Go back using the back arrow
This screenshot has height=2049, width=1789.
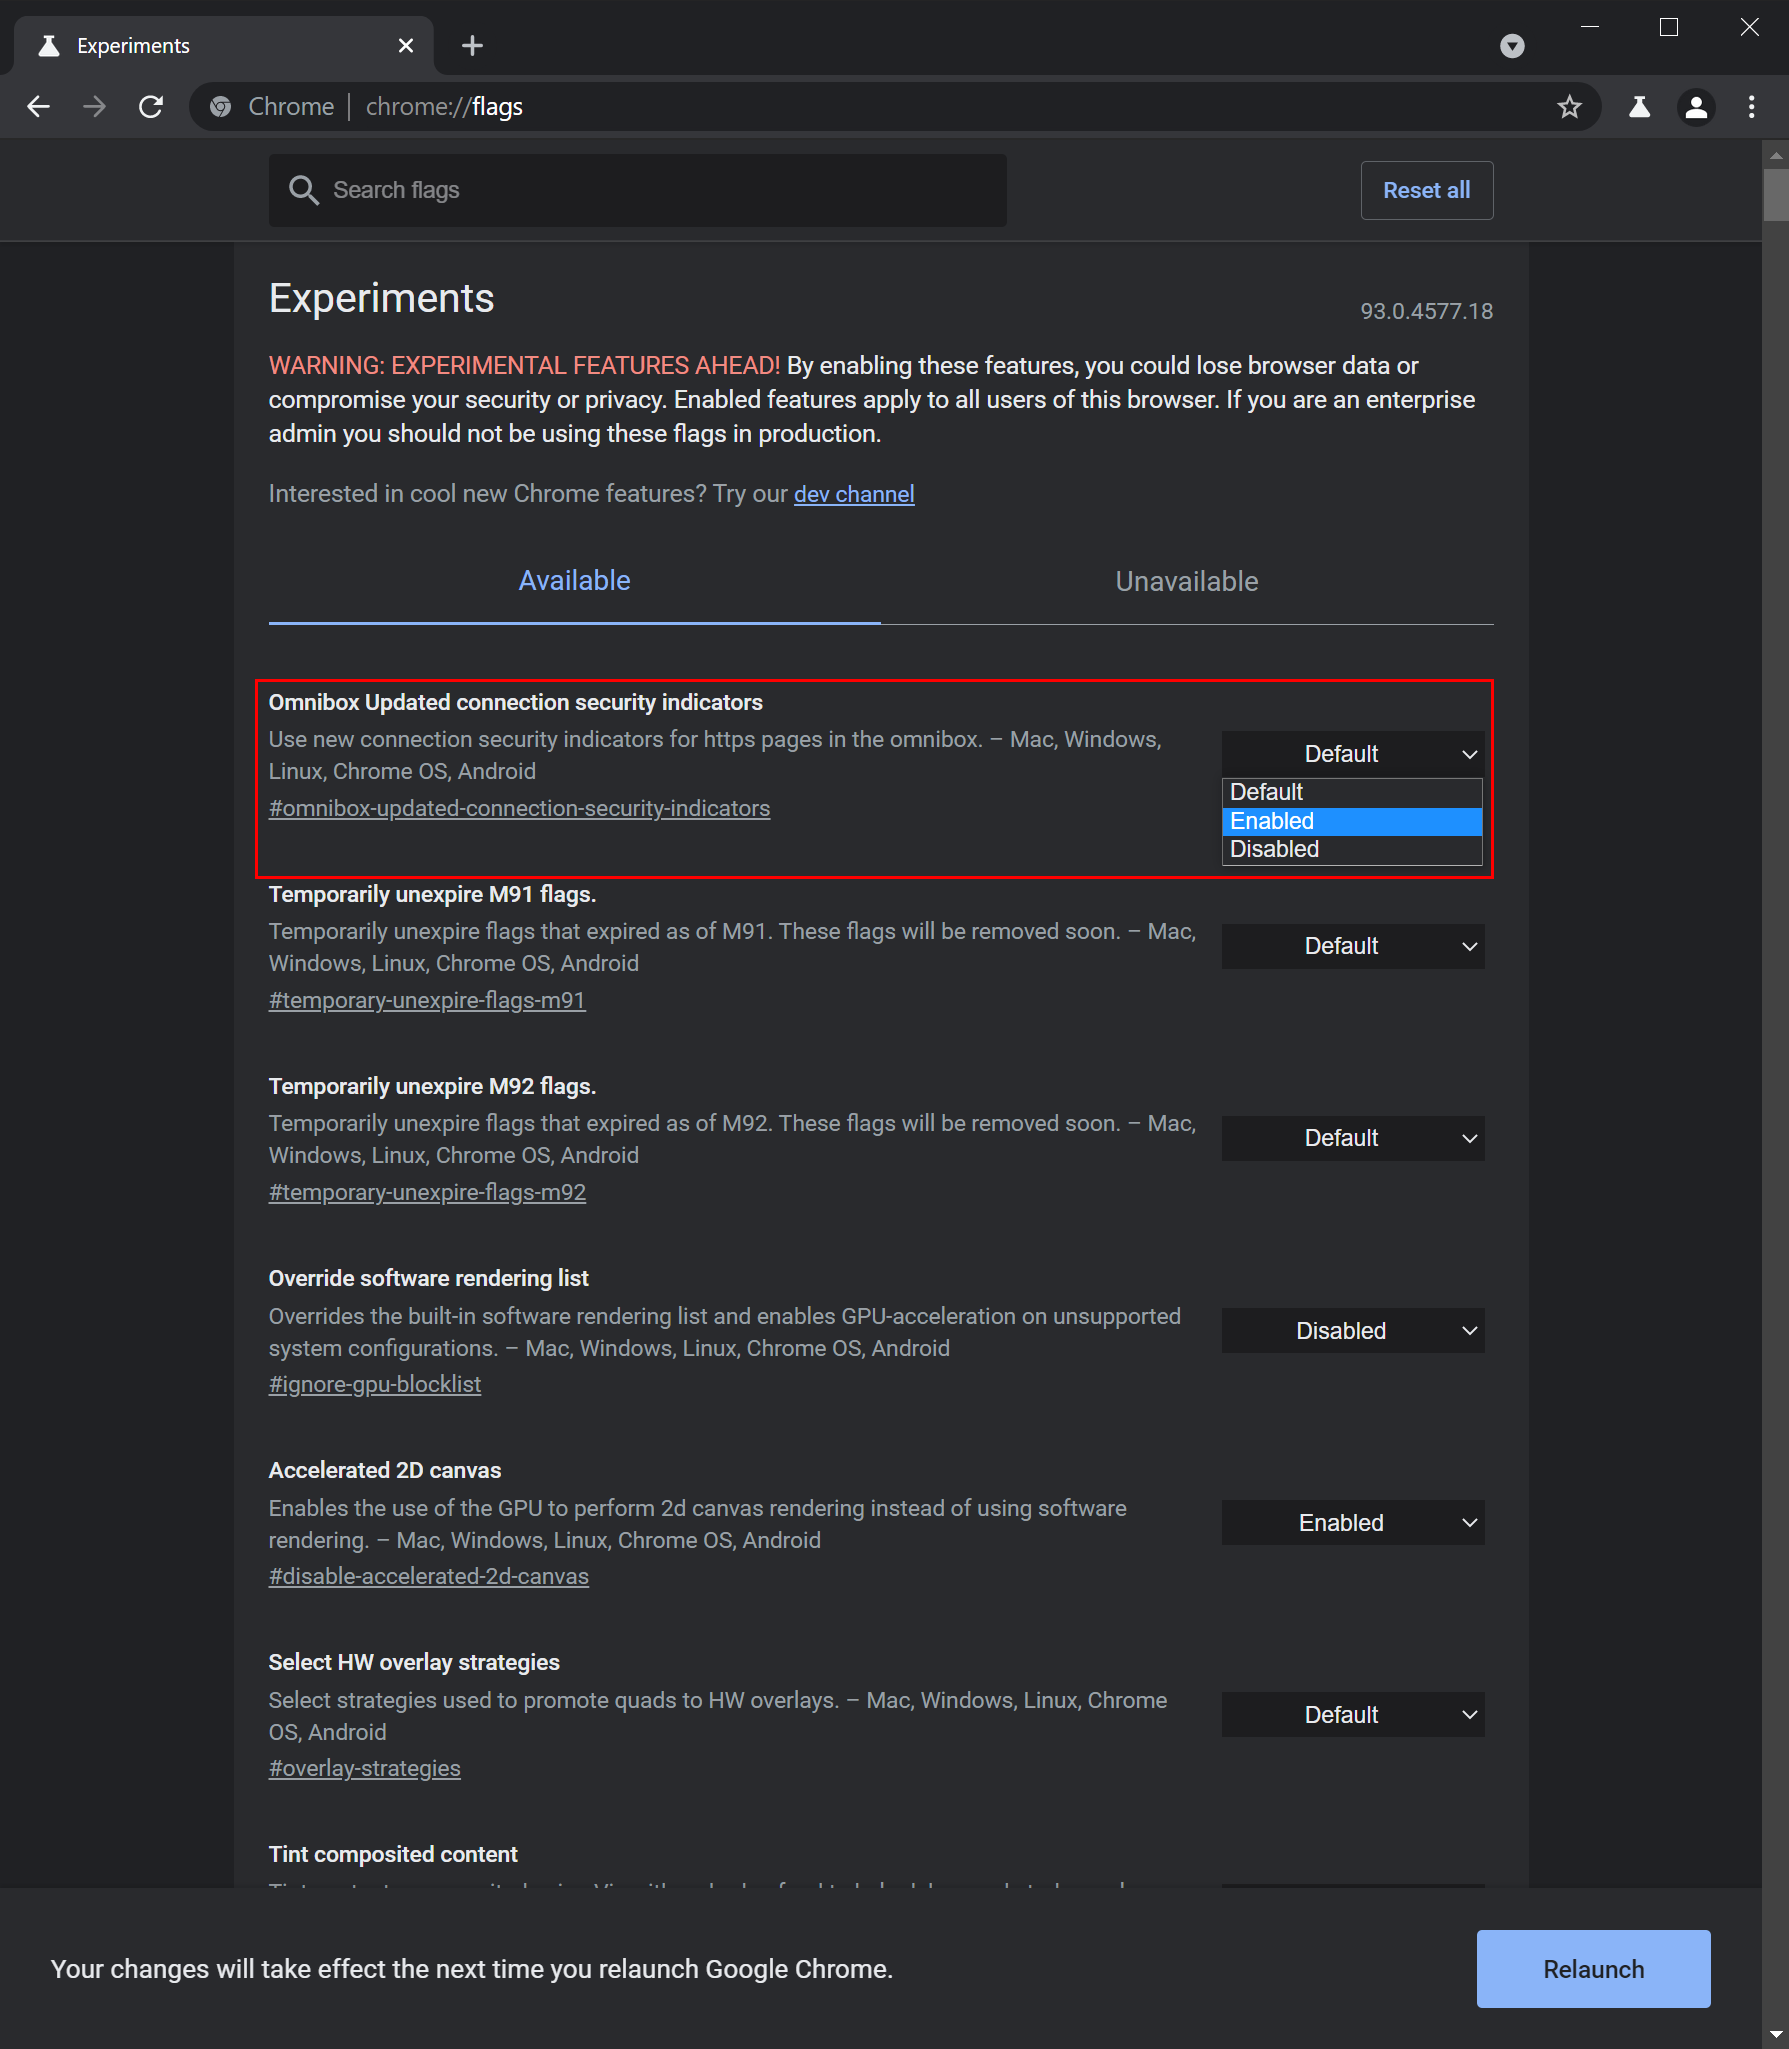click(38, 107)
